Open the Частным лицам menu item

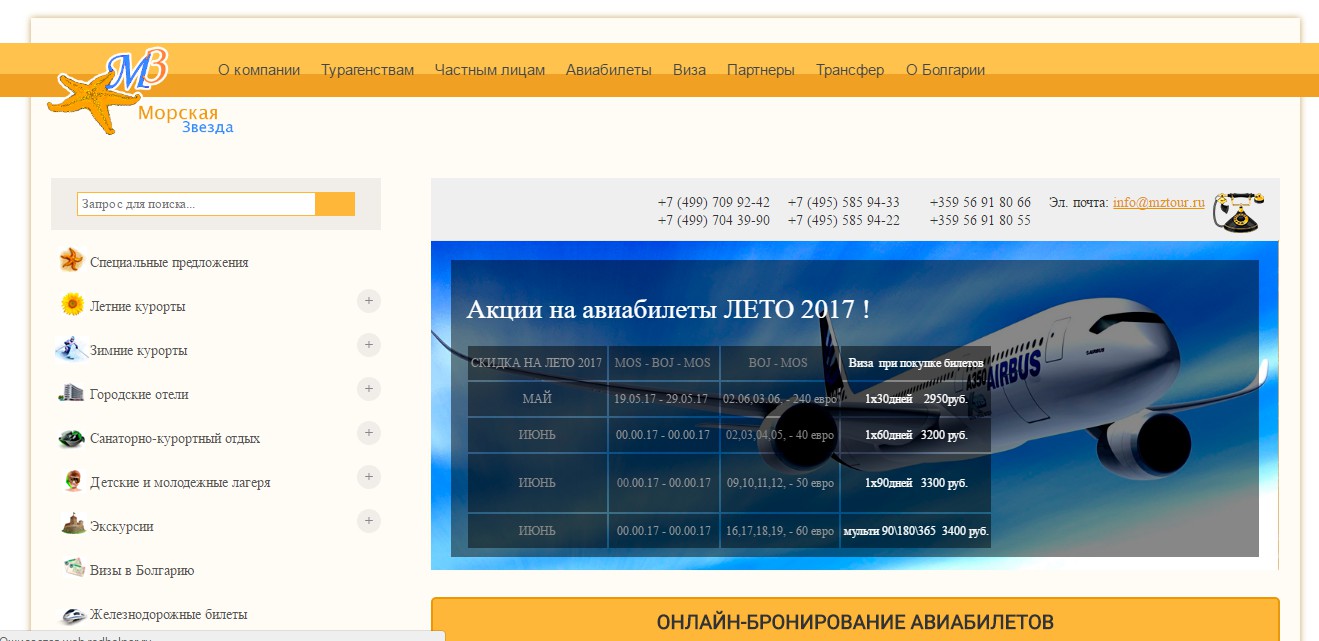coord(490,70)
